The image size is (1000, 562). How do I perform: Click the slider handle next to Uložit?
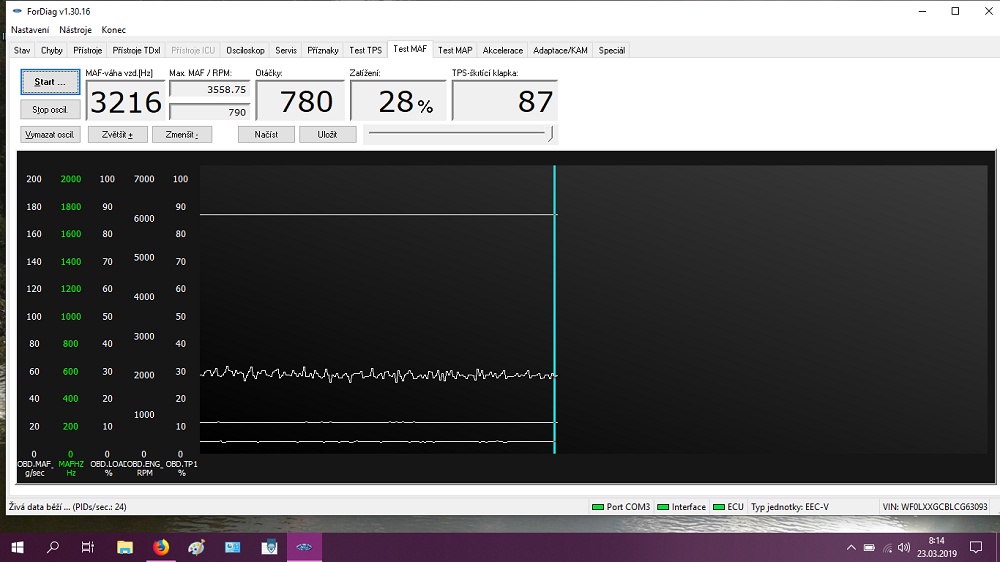(x=551, y=133)
